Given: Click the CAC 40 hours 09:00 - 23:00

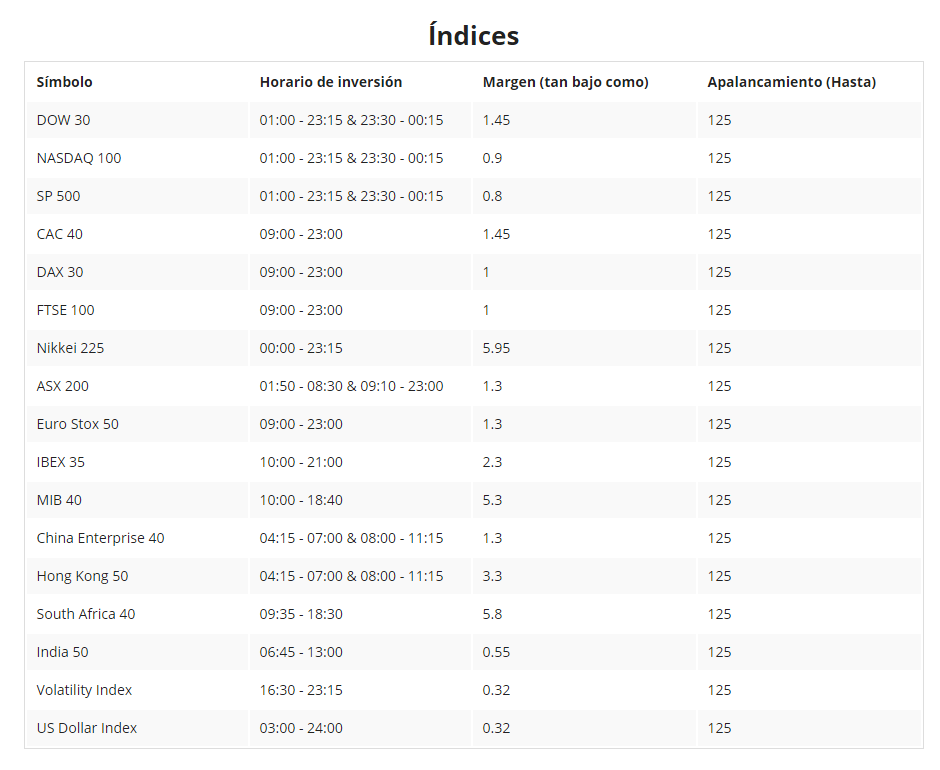Looking at the screenshot, I should click(301, 234).
